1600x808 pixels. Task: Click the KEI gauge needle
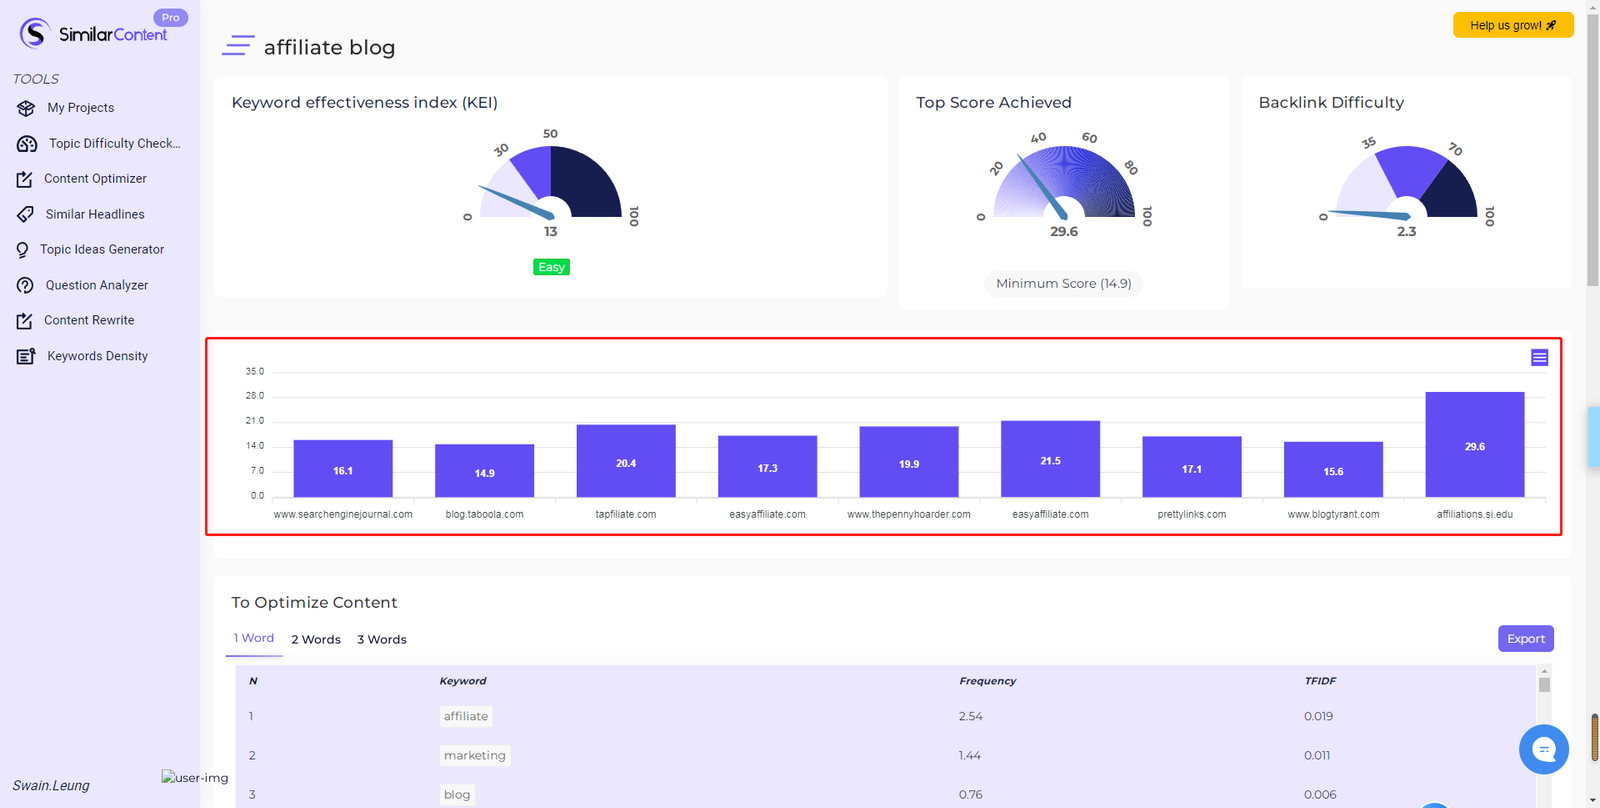click(516, 202)
